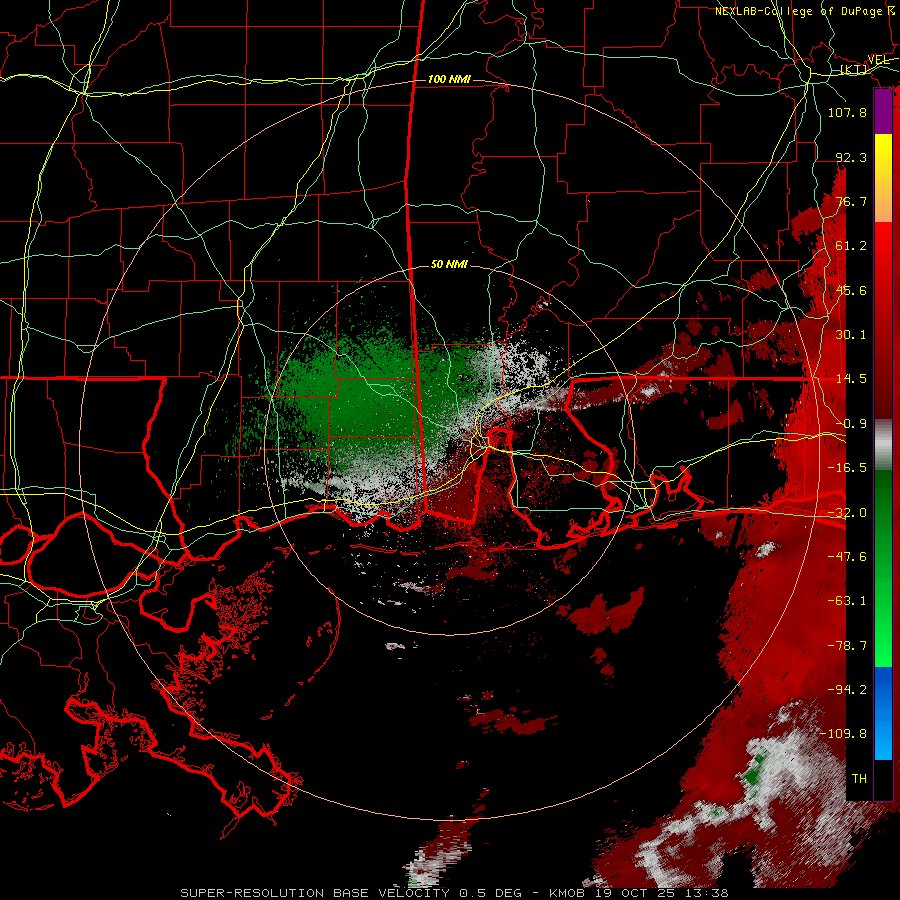
Task: Click the 30.1 velocity legend value
Action: tap(851, 335)
